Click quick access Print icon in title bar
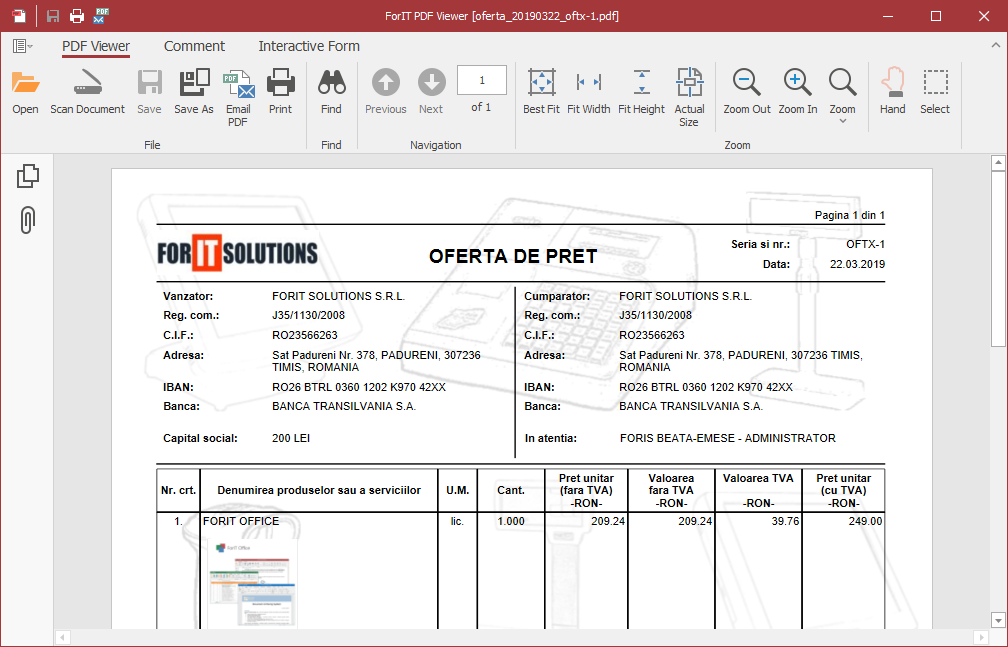 coord(76,15)
